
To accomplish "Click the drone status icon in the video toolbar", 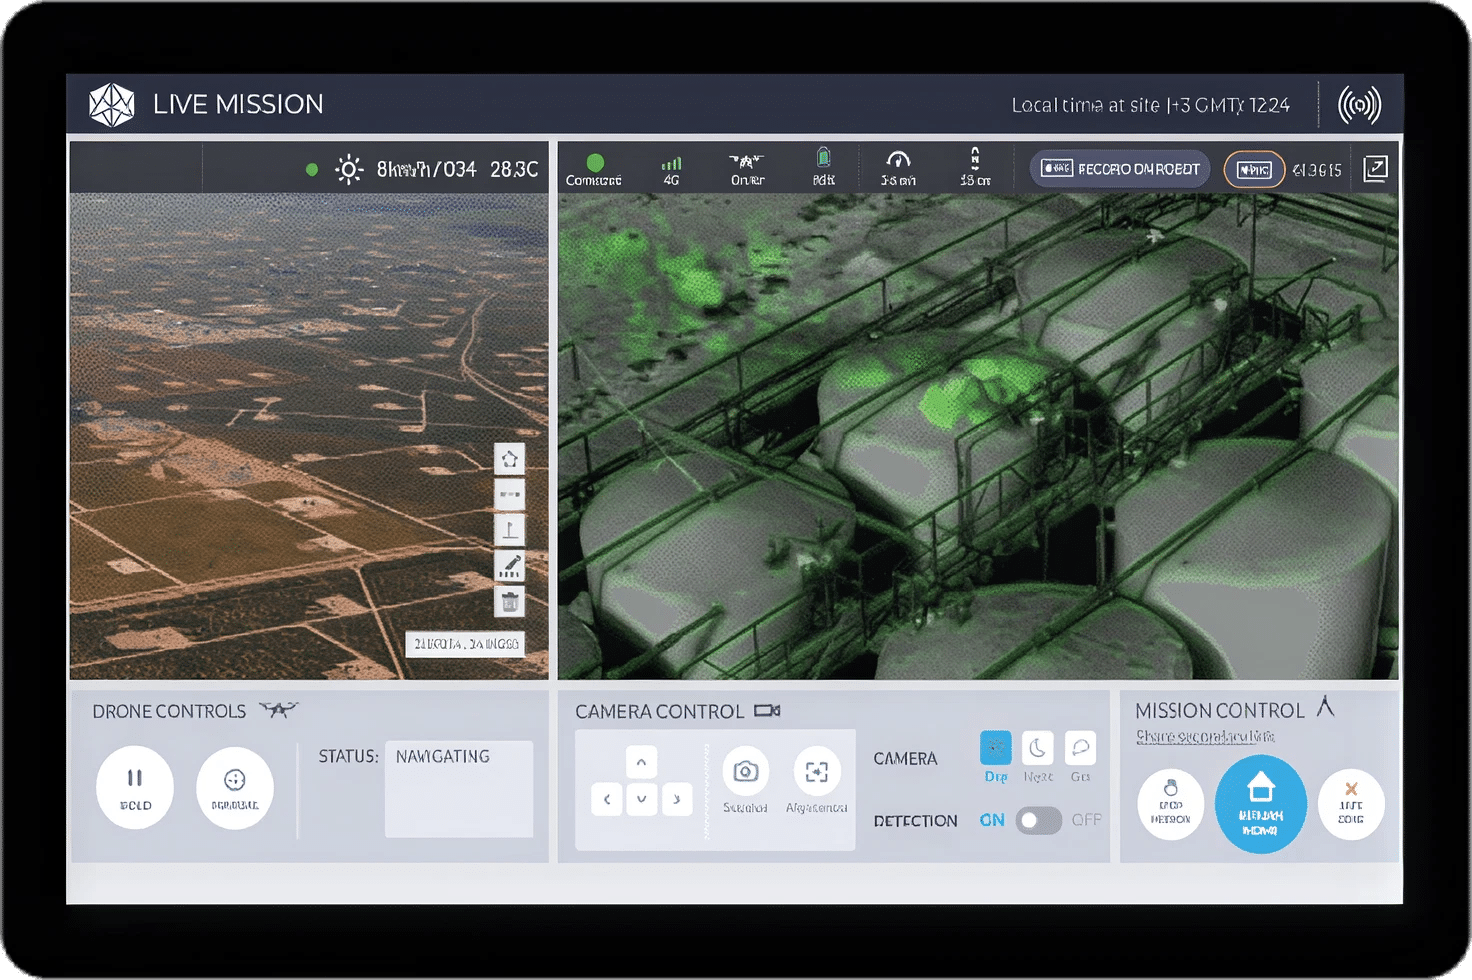I will click(x=746, y=161).
